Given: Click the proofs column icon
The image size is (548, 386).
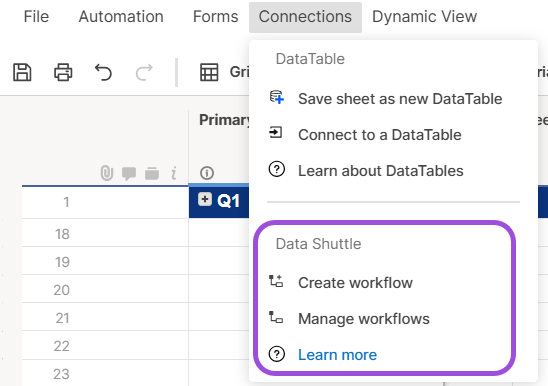Looking at the screenshot, I should 152,173.
